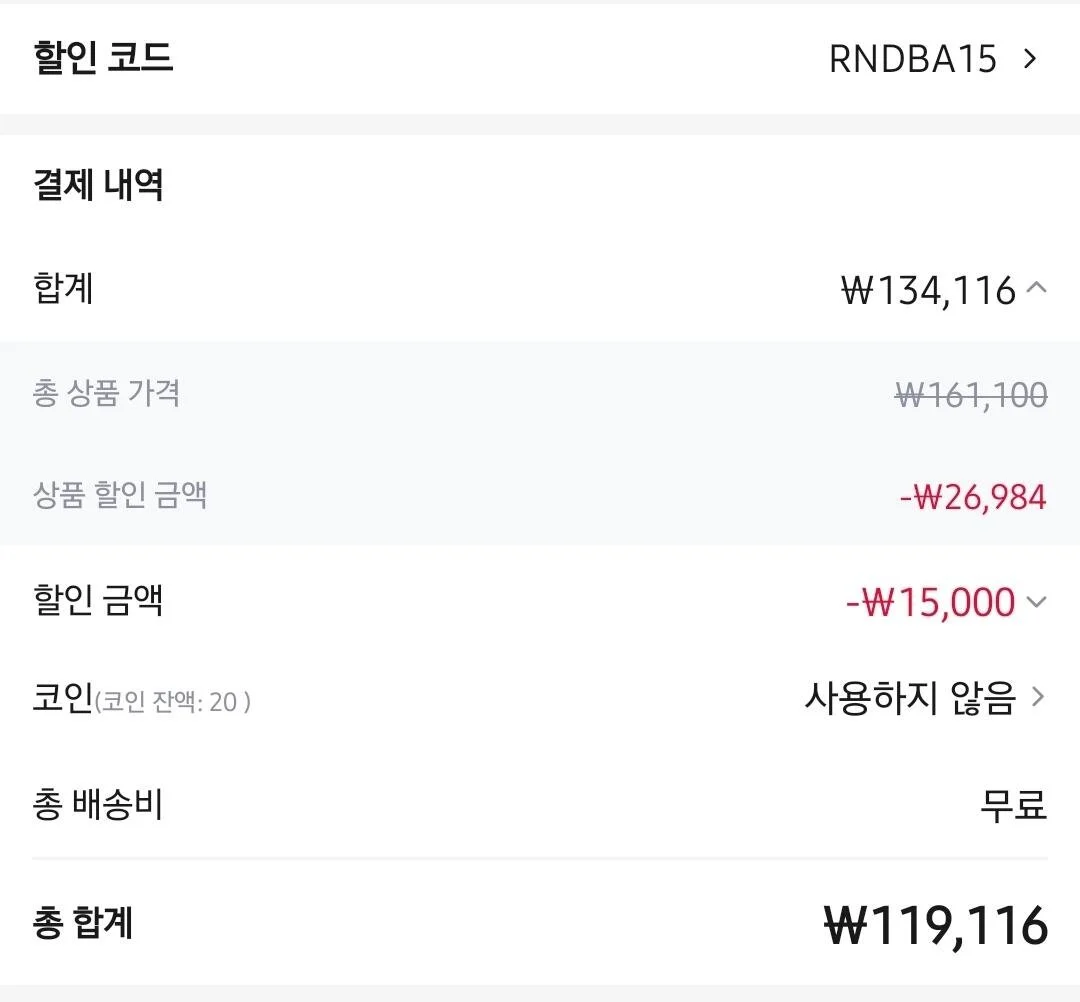Screen dimensions: 1080x1002
Task: Tap the 합계 subtotal label
Action: click(x=63, y=288)
